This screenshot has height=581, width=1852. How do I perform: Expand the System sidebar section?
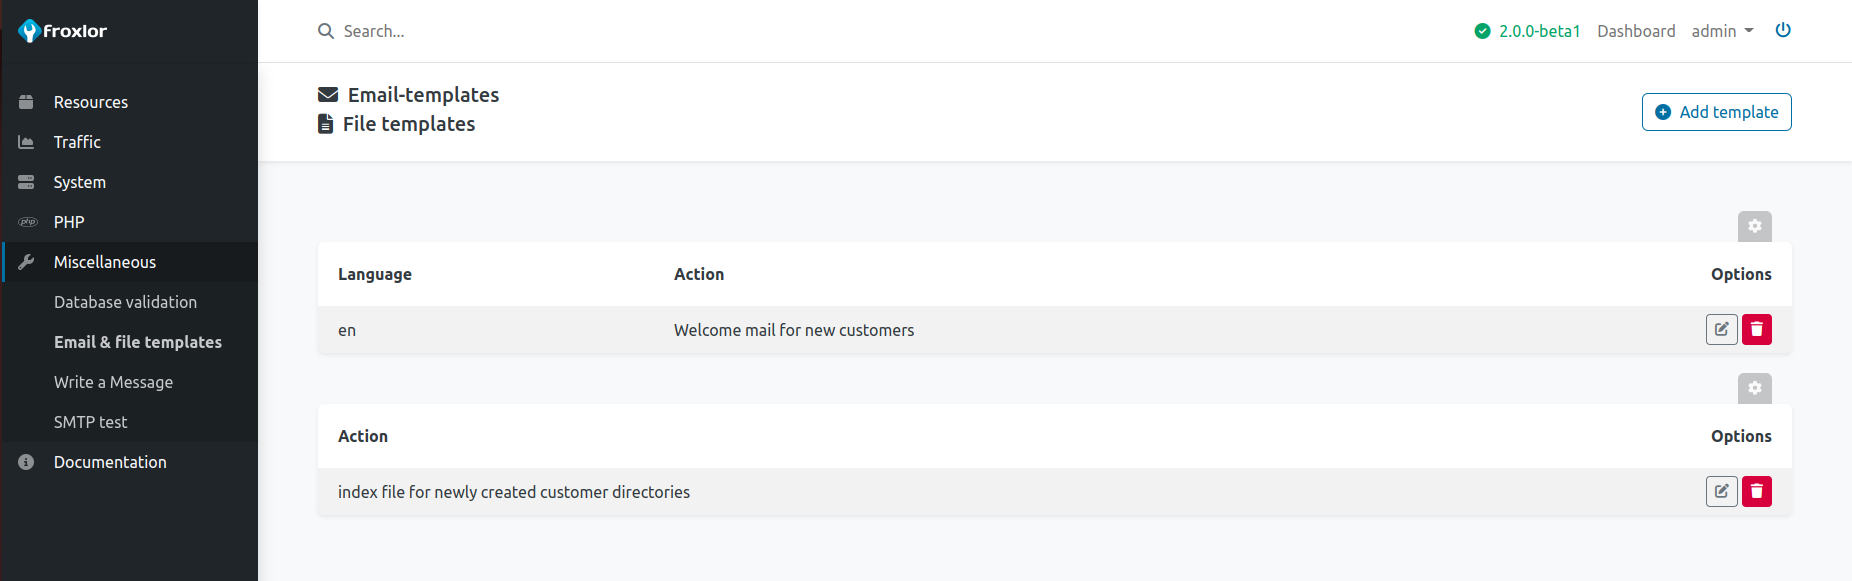click(80, 182)
